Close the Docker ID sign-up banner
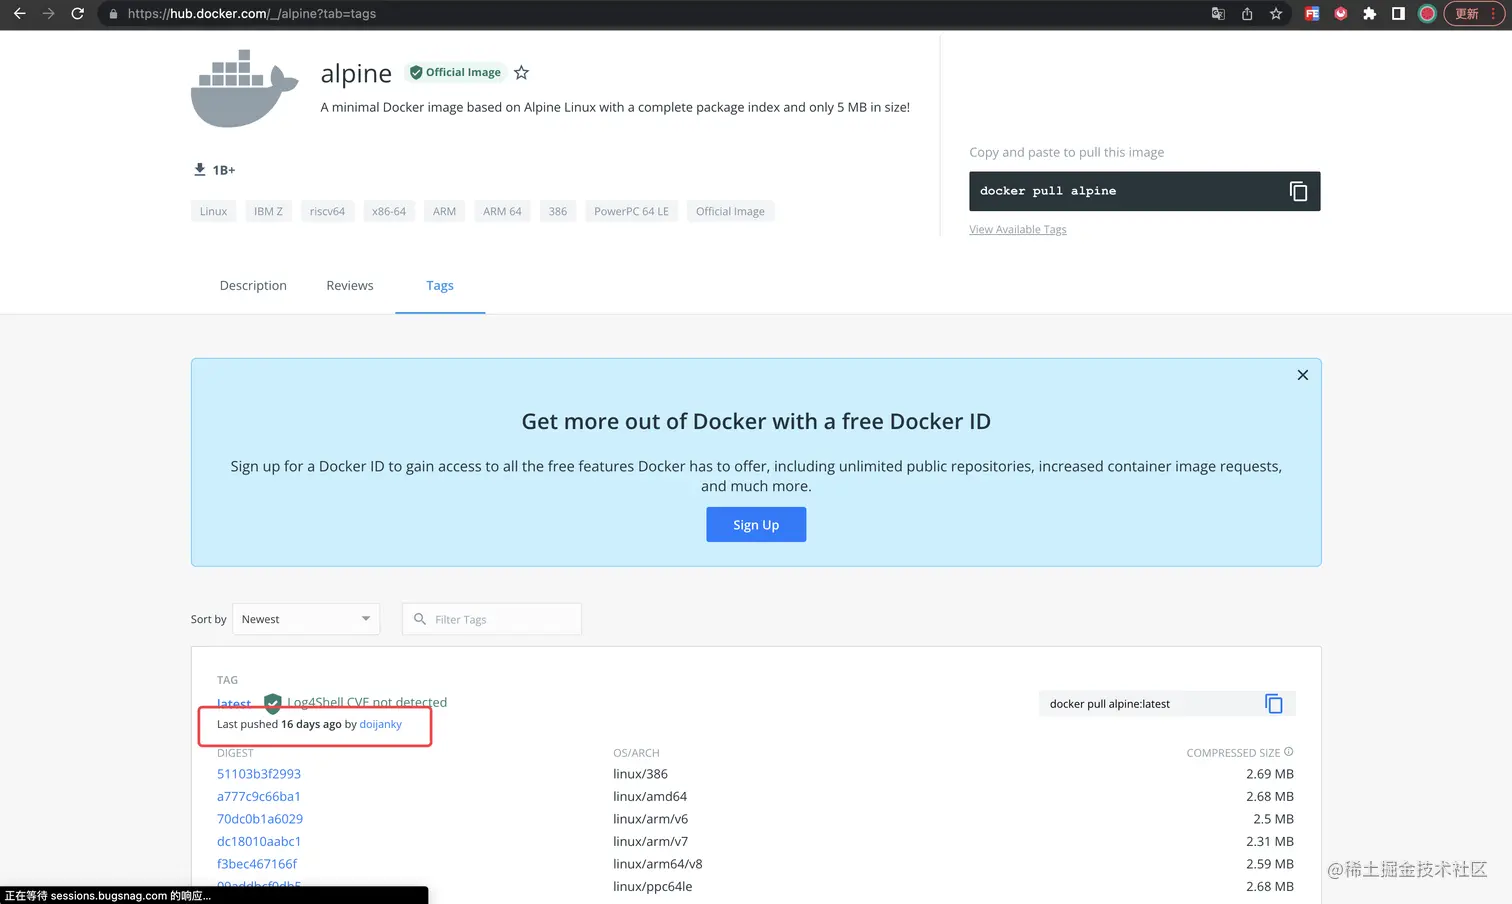 pyautogui.click(x=1302, y=375)
